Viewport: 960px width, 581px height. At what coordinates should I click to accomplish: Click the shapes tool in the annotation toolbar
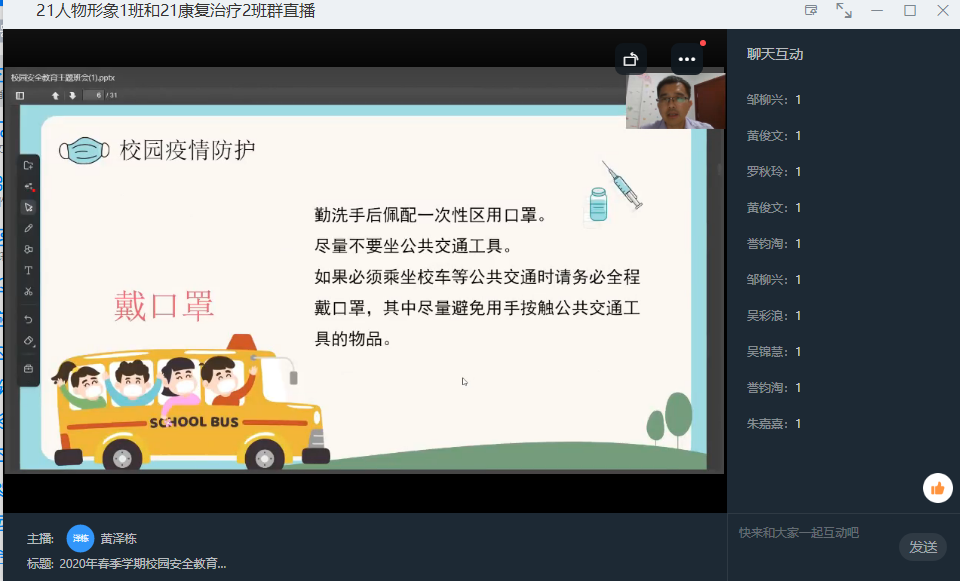tap(28, 249)
